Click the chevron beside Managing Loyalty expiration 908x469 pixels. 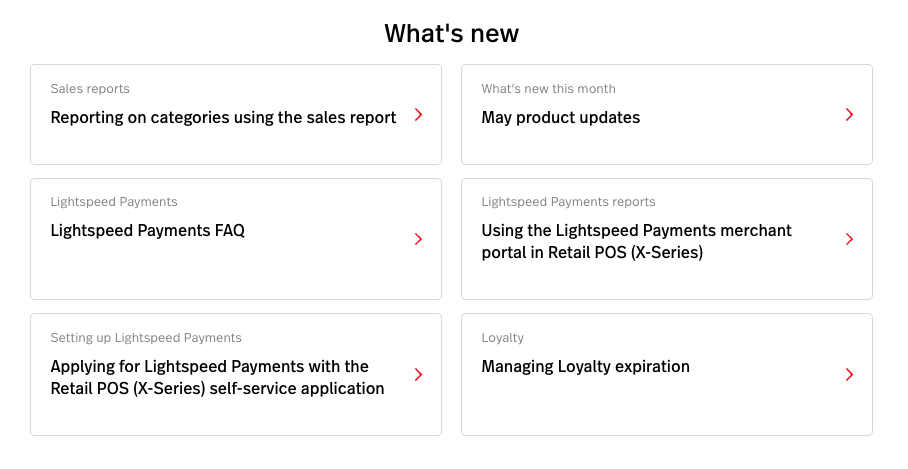pyautogui.click(x=849, y=375)
